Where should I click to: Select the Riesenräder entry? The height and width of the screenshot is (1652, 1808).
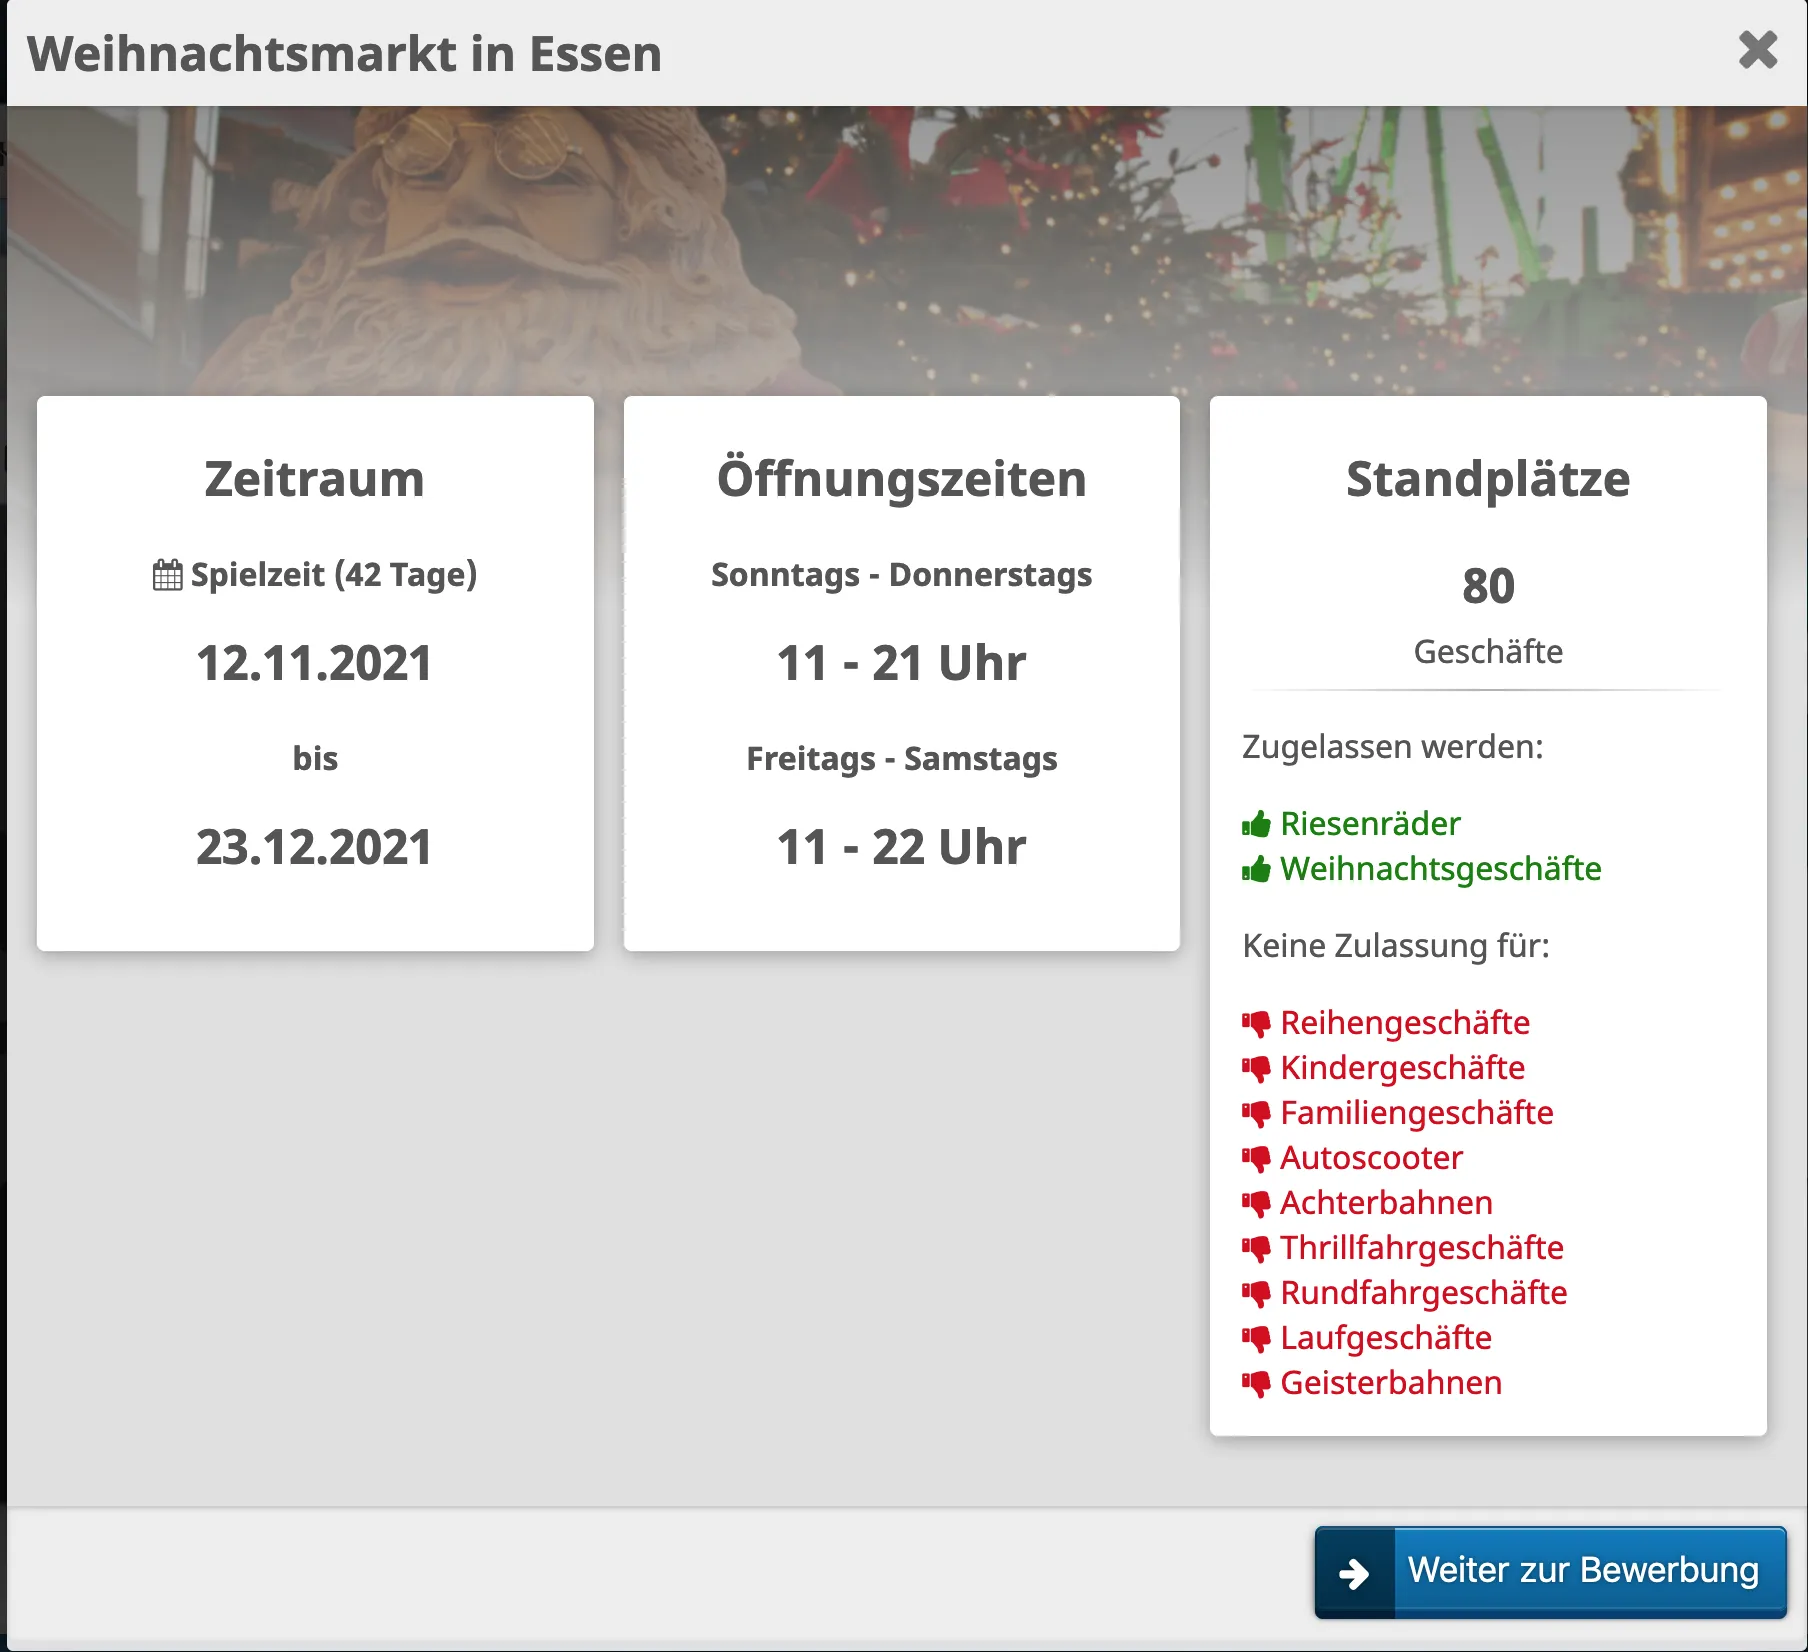1369,824
